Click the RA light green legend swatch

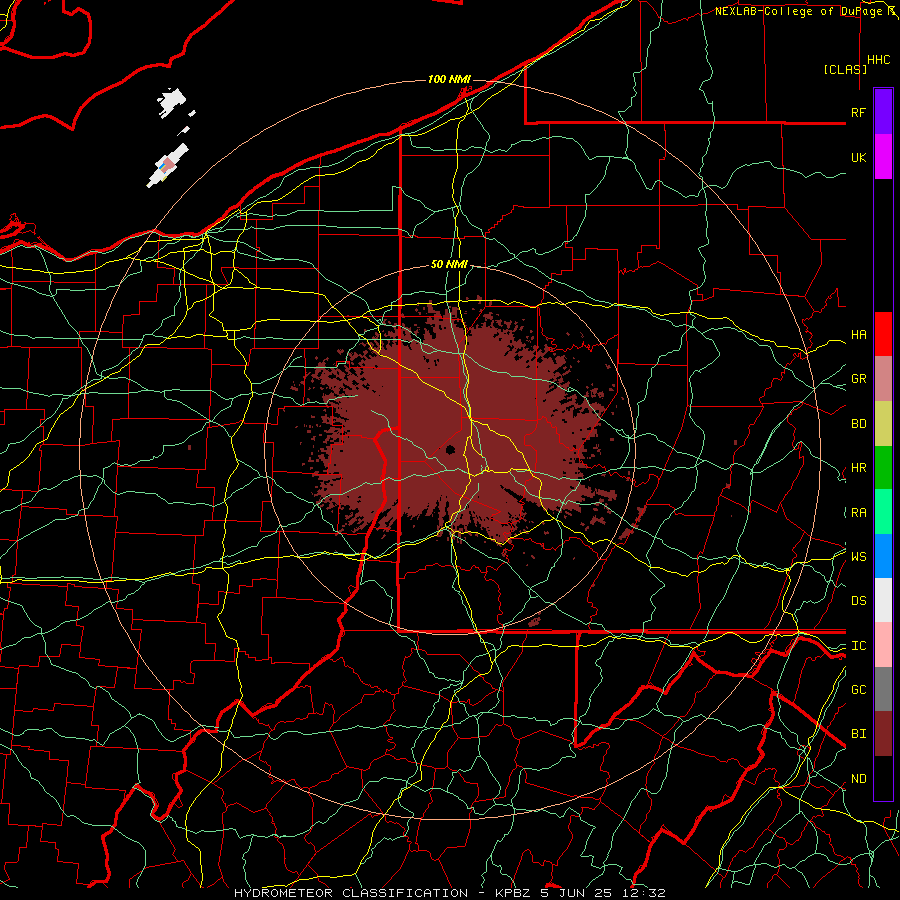[x=883, y=512]
